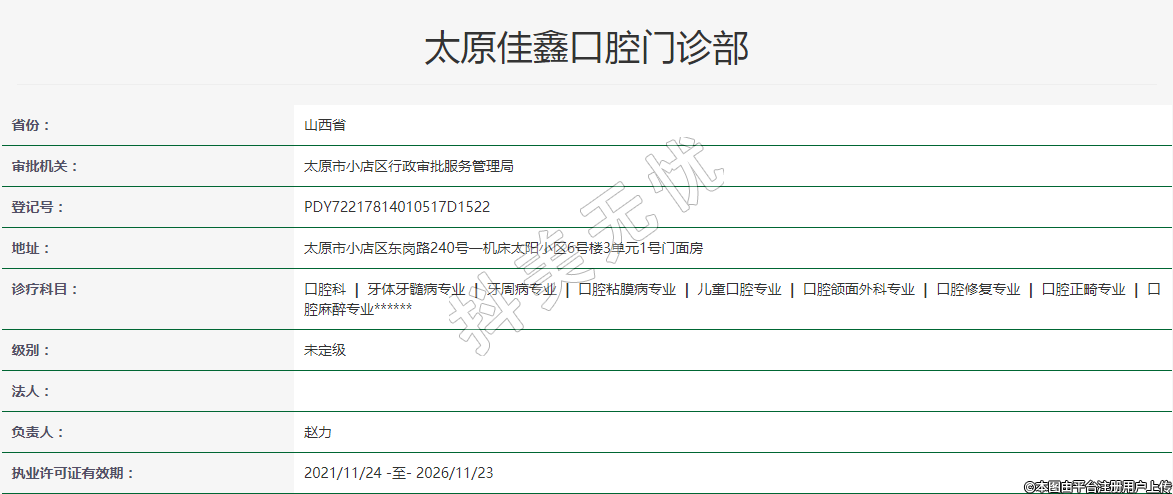Screen dimensions: 1173x494
Task: Click the 审批机关 row label
Action: pos(44,166)
